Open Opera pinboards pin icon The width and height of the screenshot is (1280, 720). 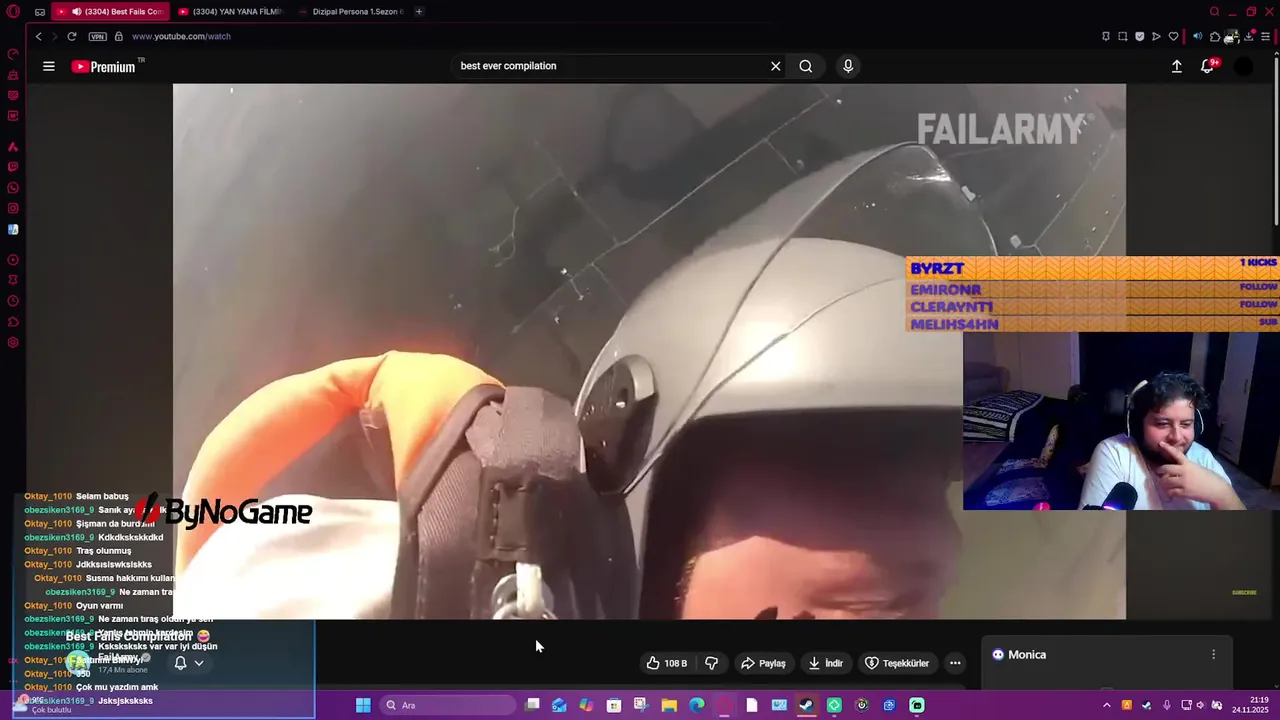(x=1105, y=36)
